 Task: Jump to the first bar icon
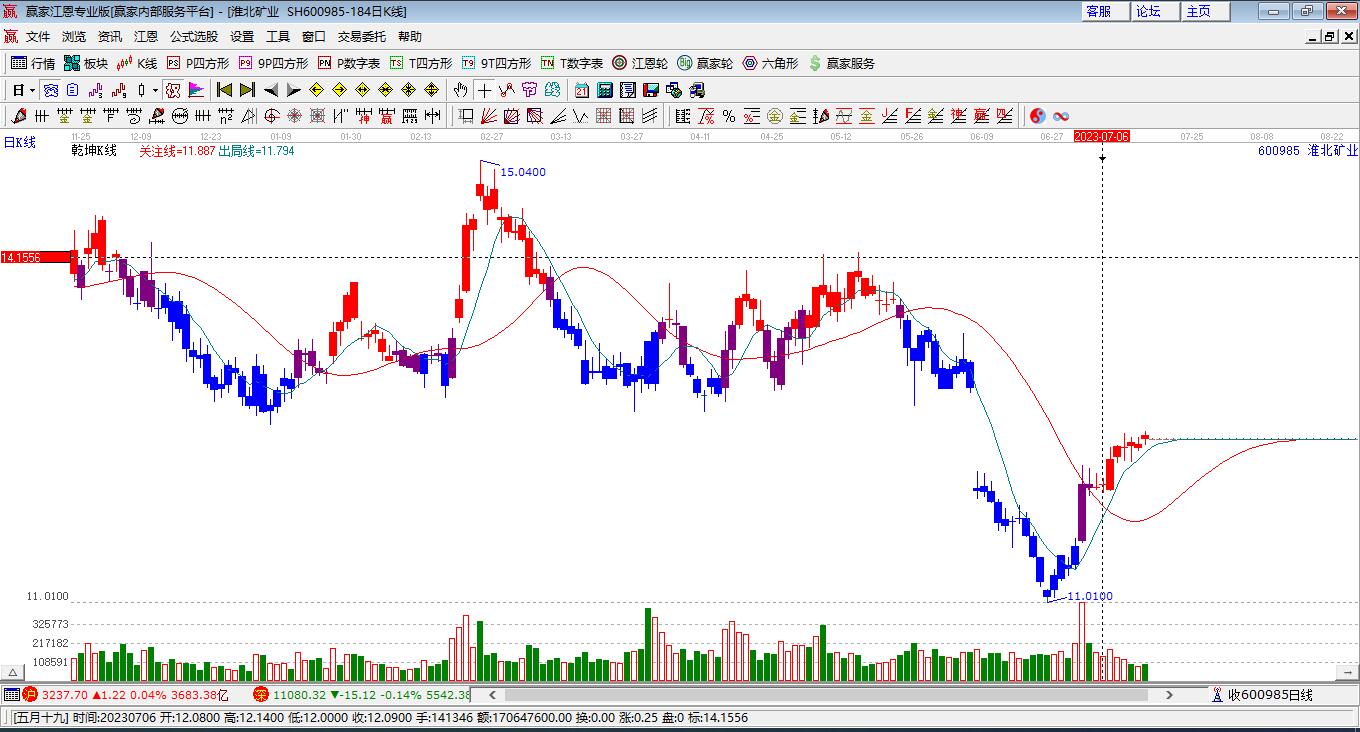point(225,90)
